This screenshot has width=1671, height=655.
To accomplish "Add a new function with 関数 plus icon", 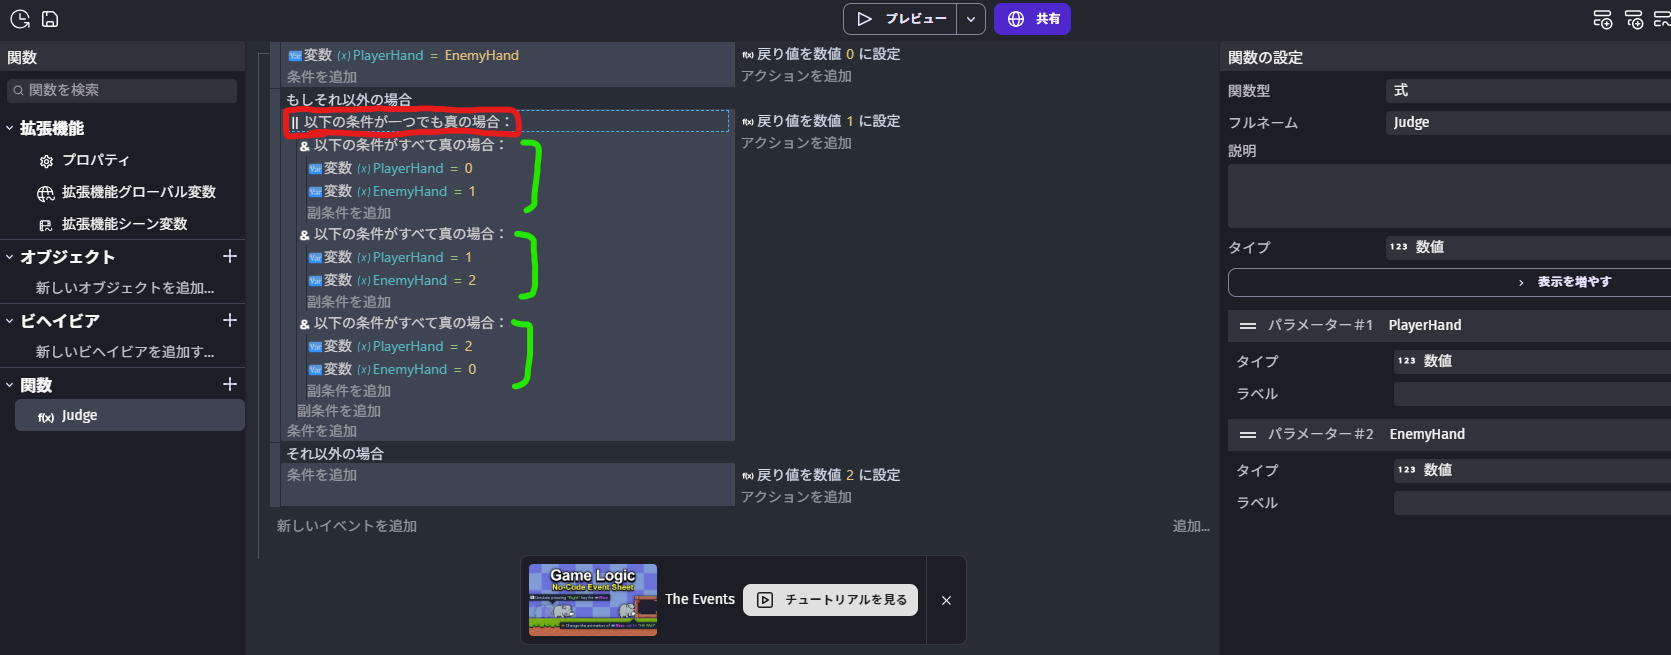I will pyautogui.click(x=230, y=385).
